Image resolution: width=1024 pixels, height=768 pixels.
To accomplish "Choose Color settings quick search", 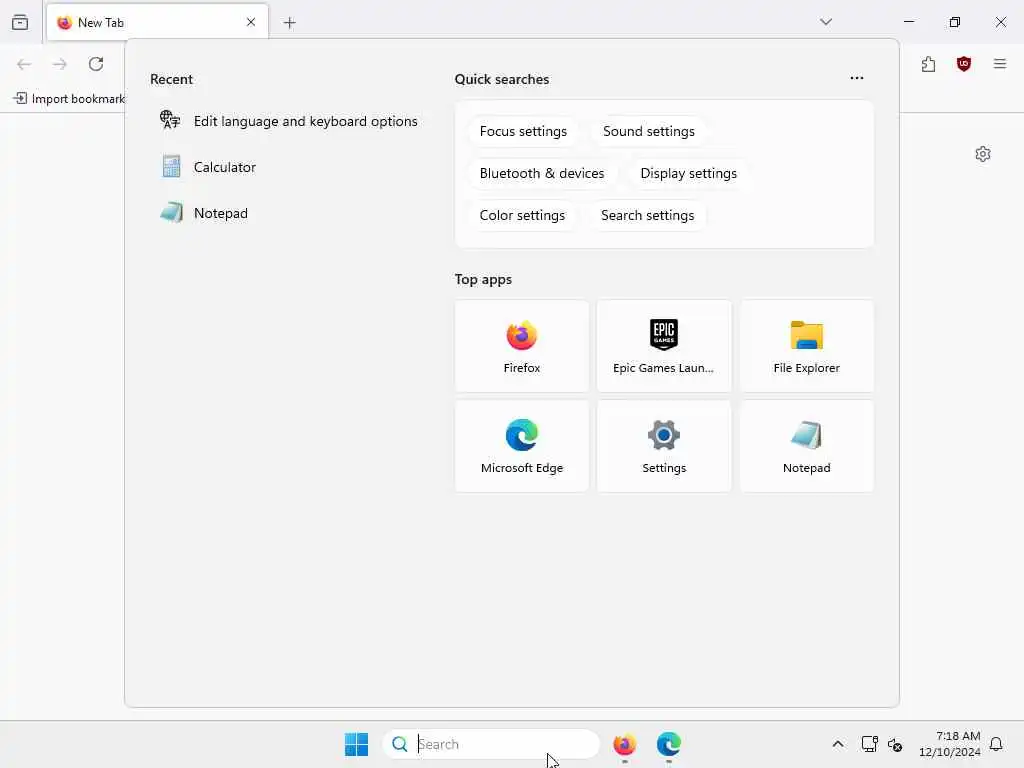I will click(522, 216).
